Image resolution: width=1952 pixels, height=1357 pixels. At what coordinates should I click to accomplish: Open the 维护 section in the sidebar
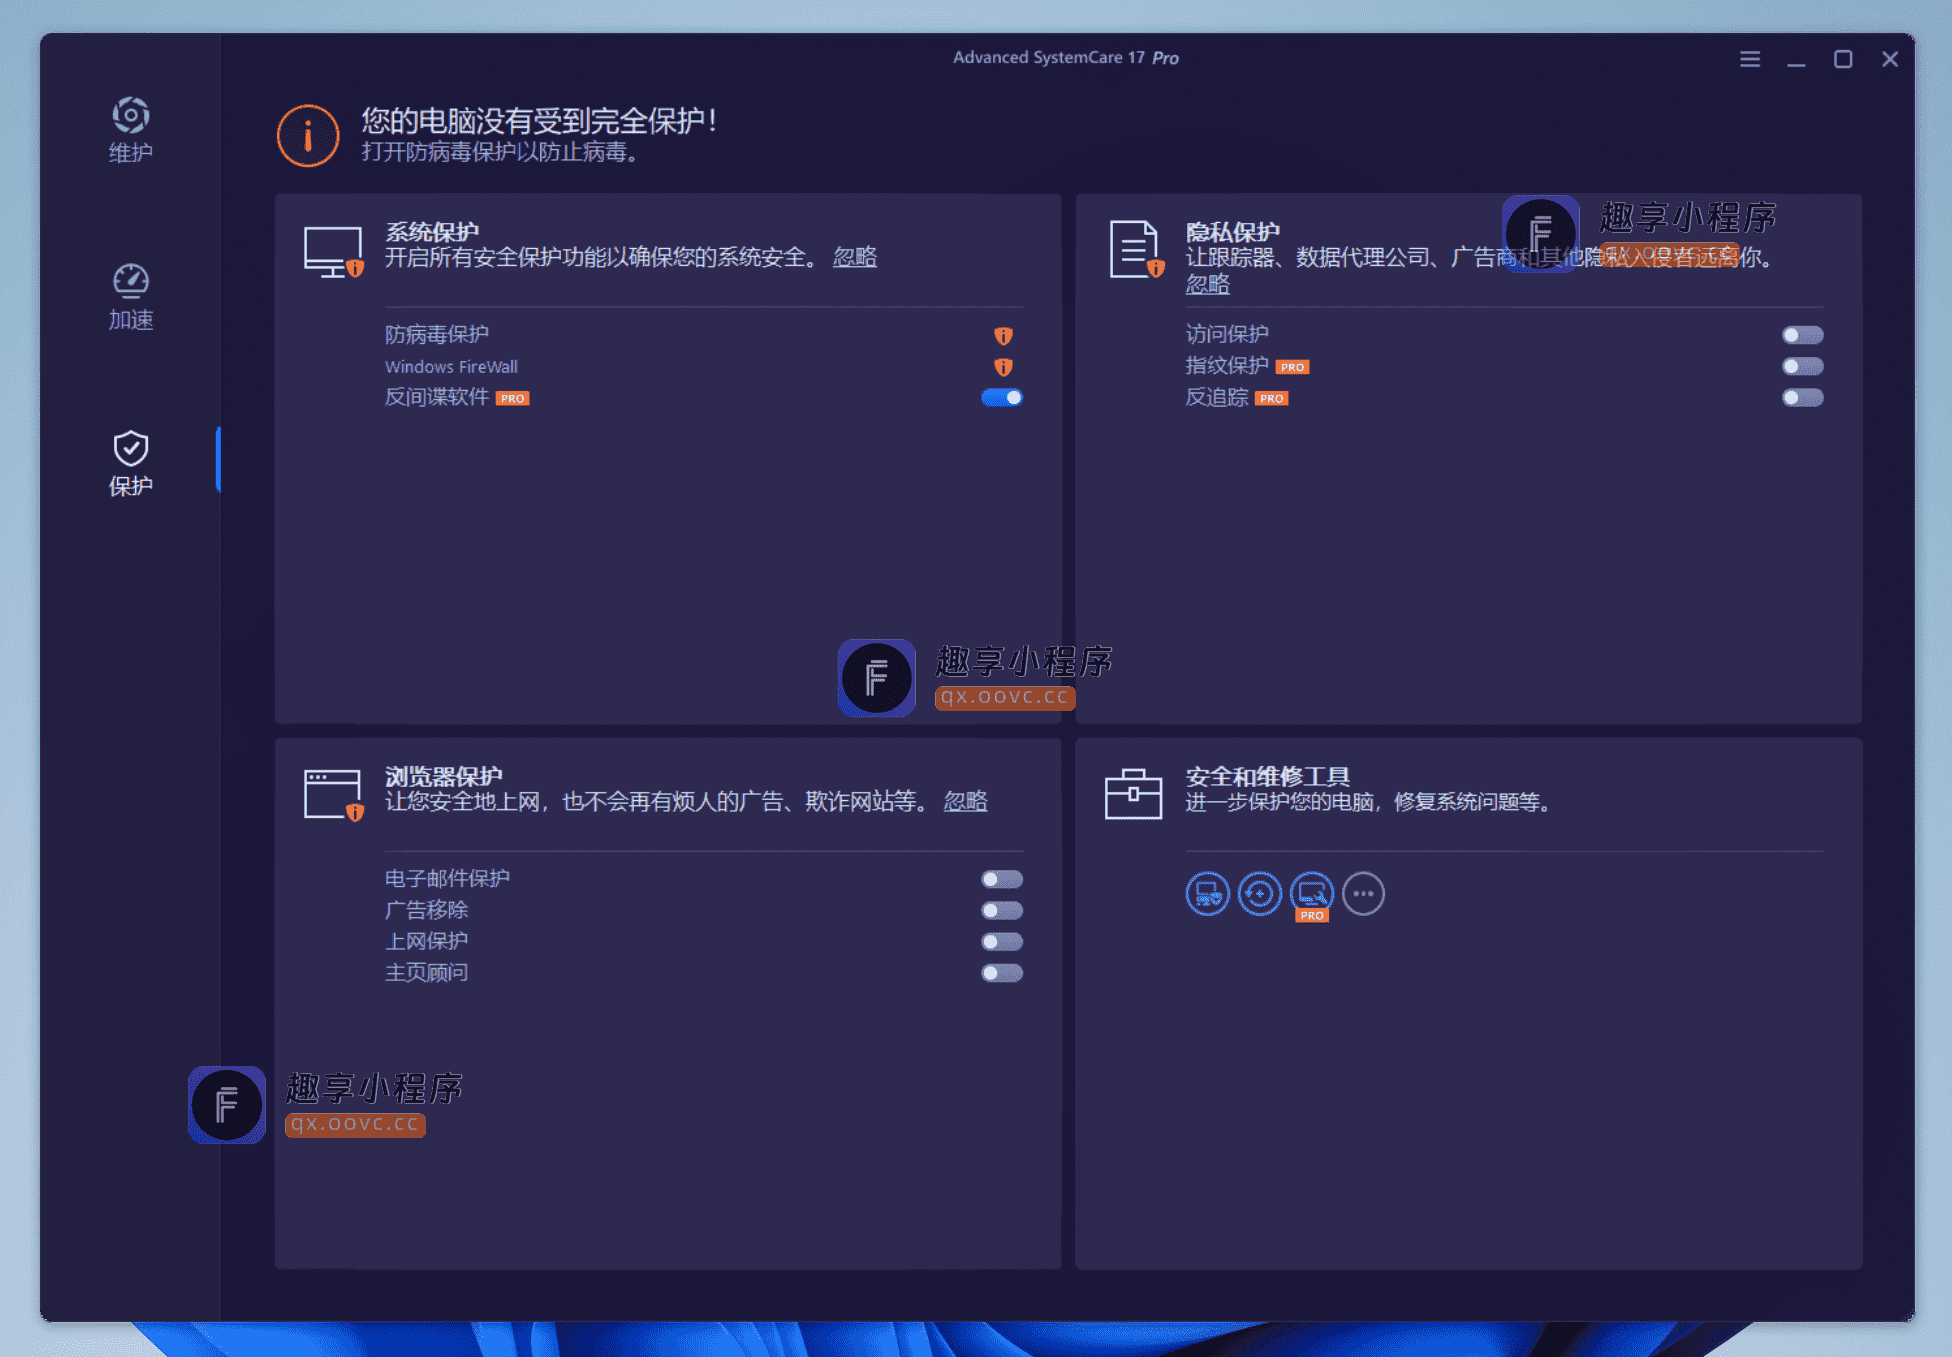(130, 130)
